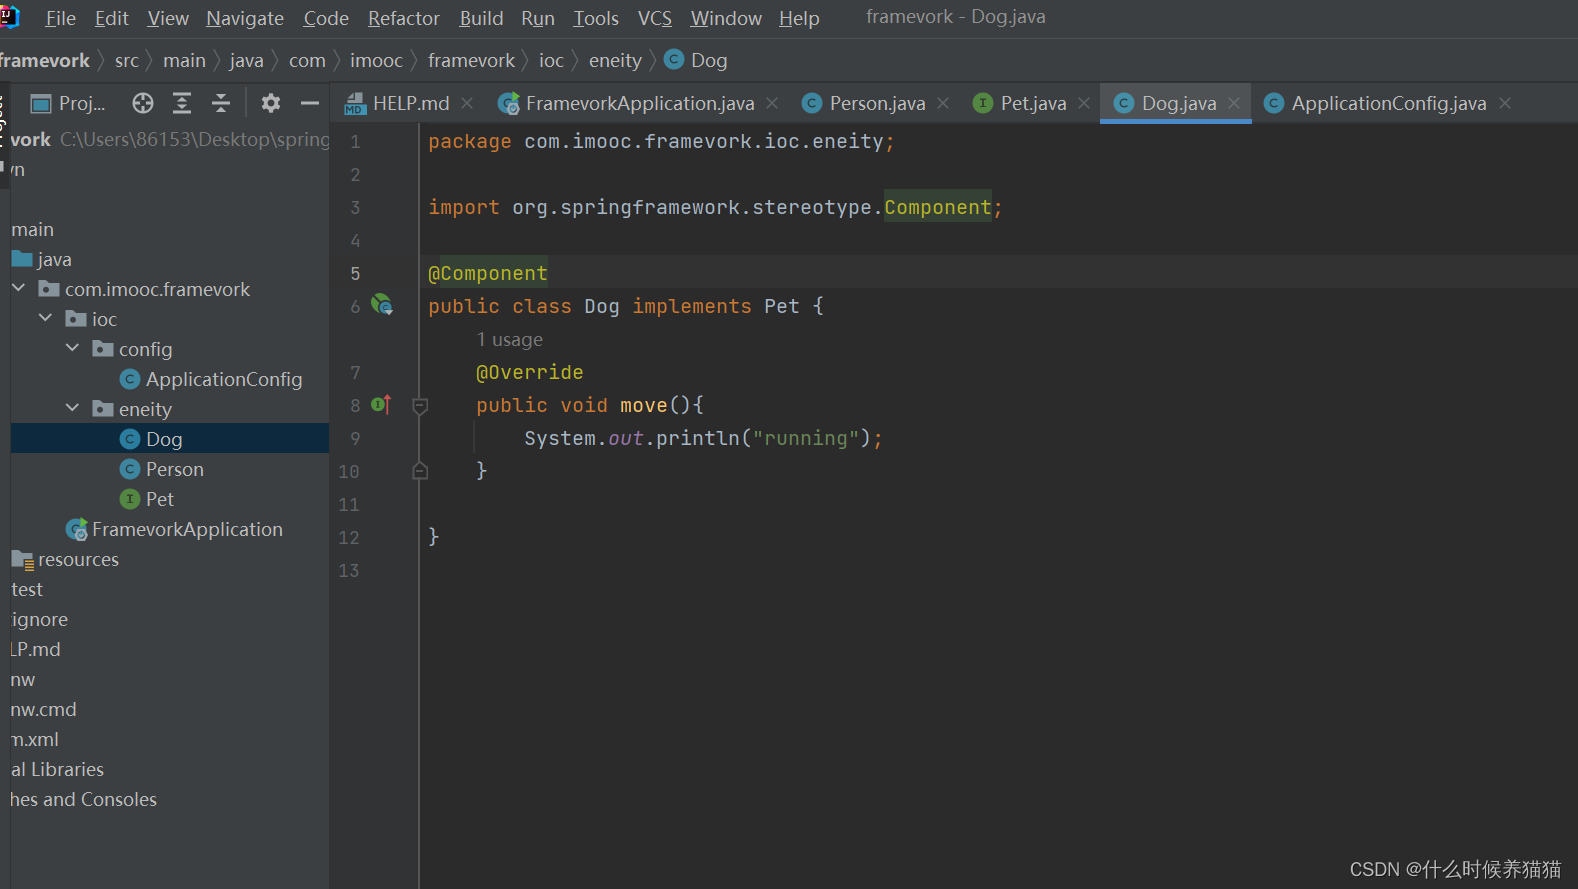Click the Expand All icon in Project panel

182,103
